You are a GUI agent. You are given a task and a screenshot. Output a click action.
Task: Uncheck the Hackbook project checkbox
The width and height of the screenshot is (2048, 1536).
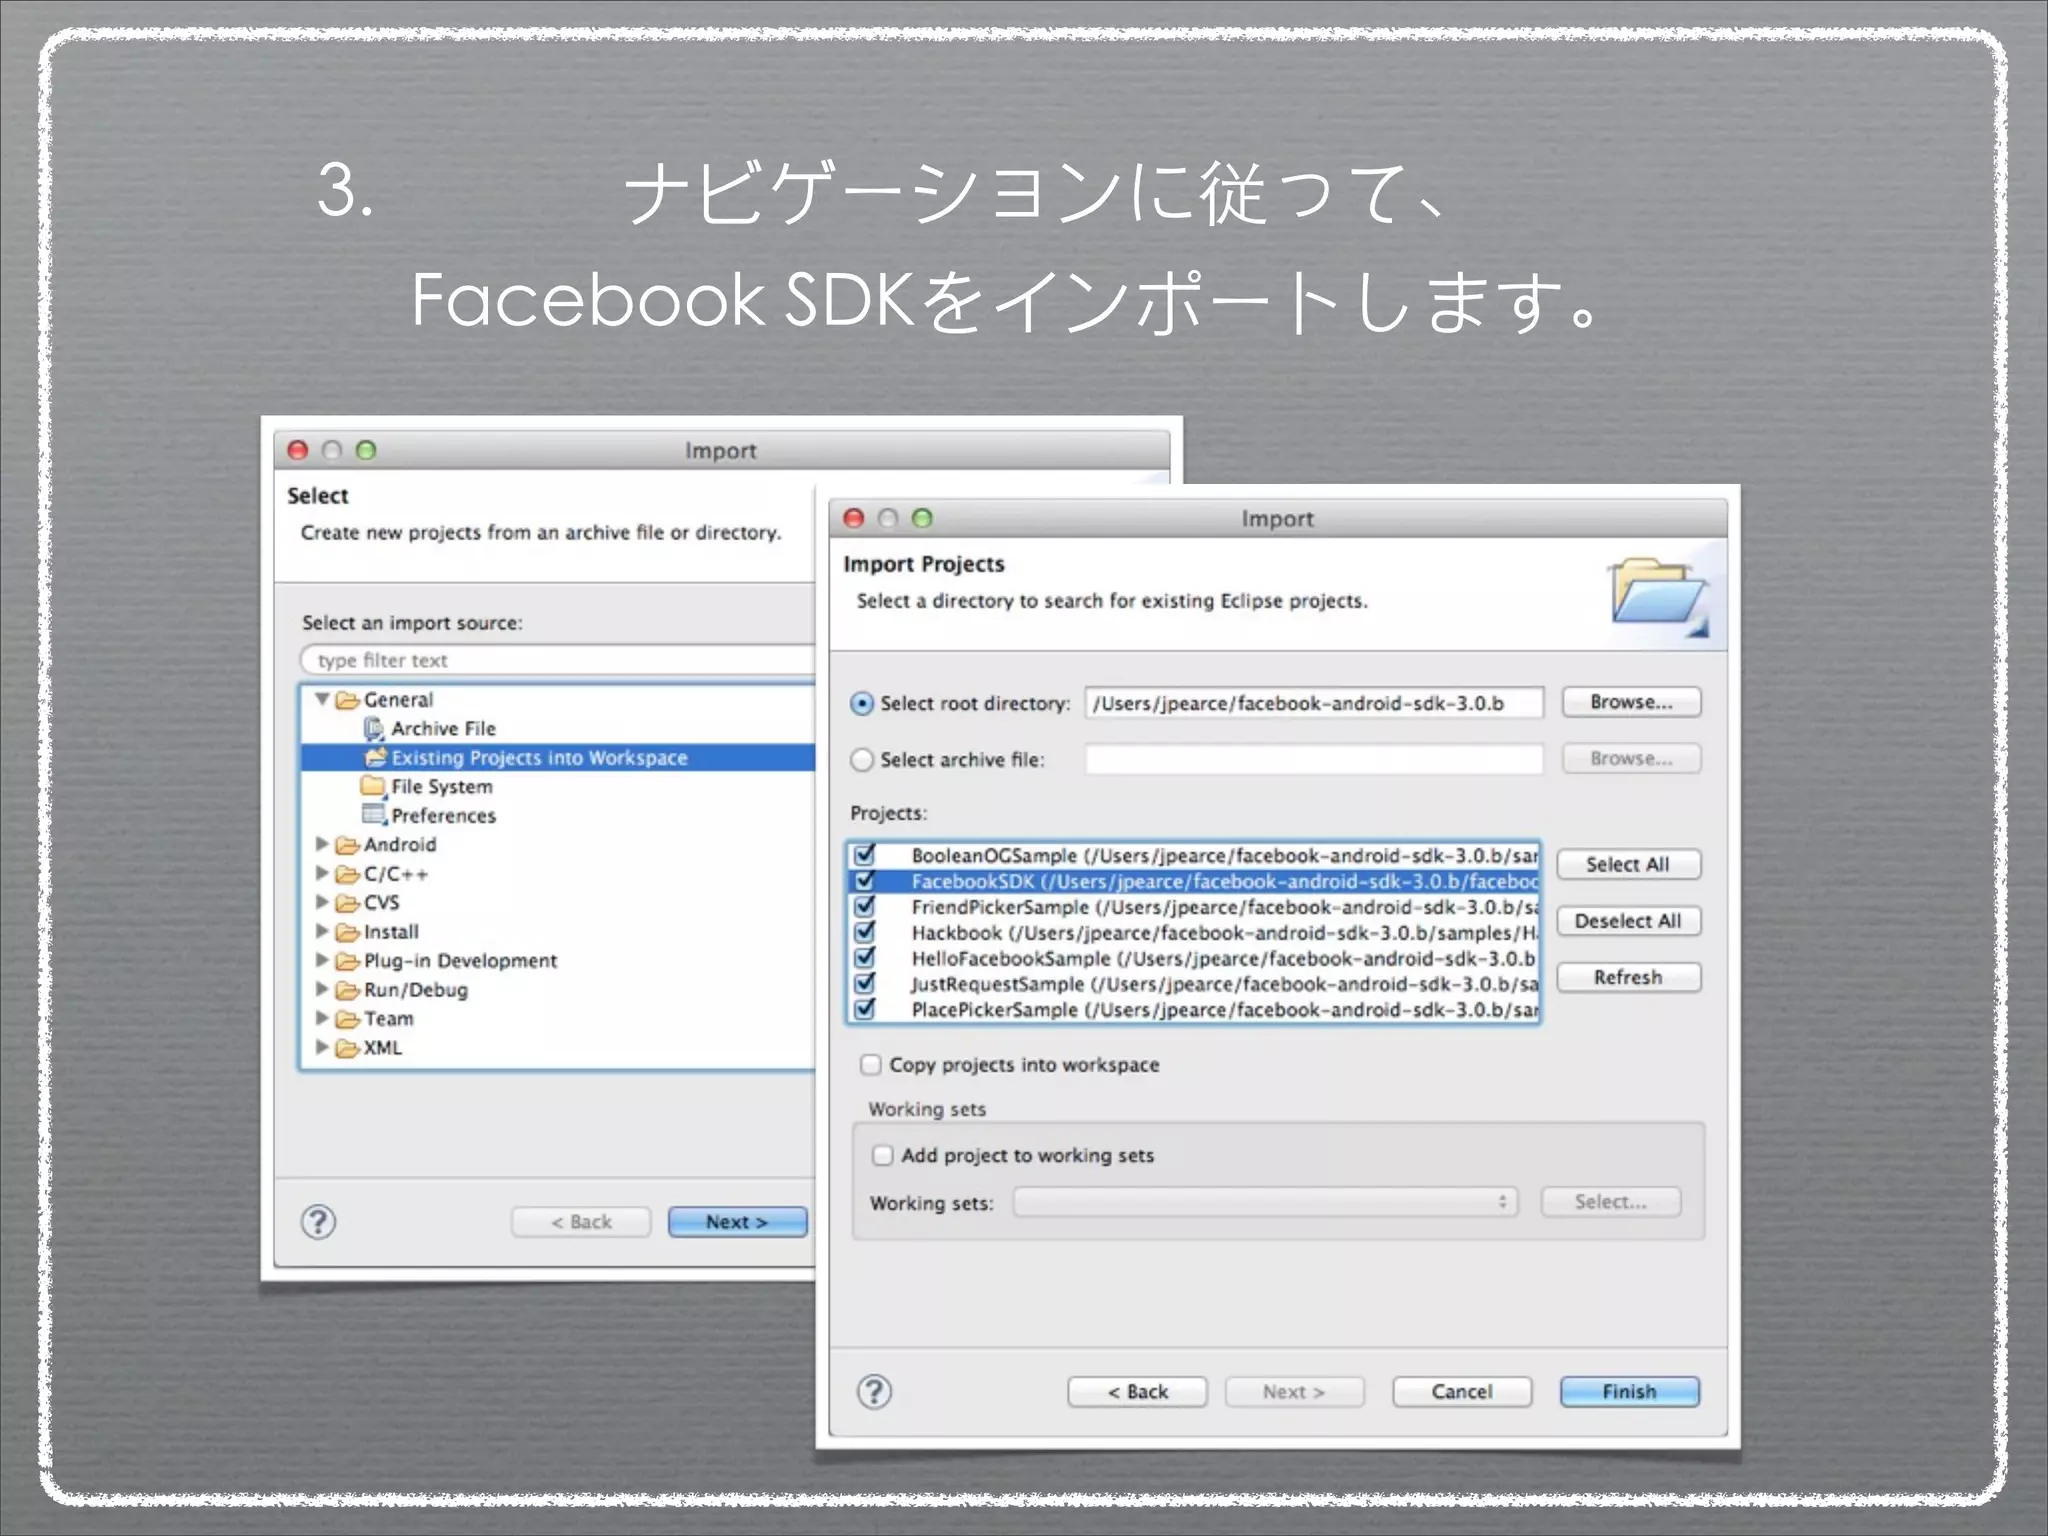tap(865, 931)
